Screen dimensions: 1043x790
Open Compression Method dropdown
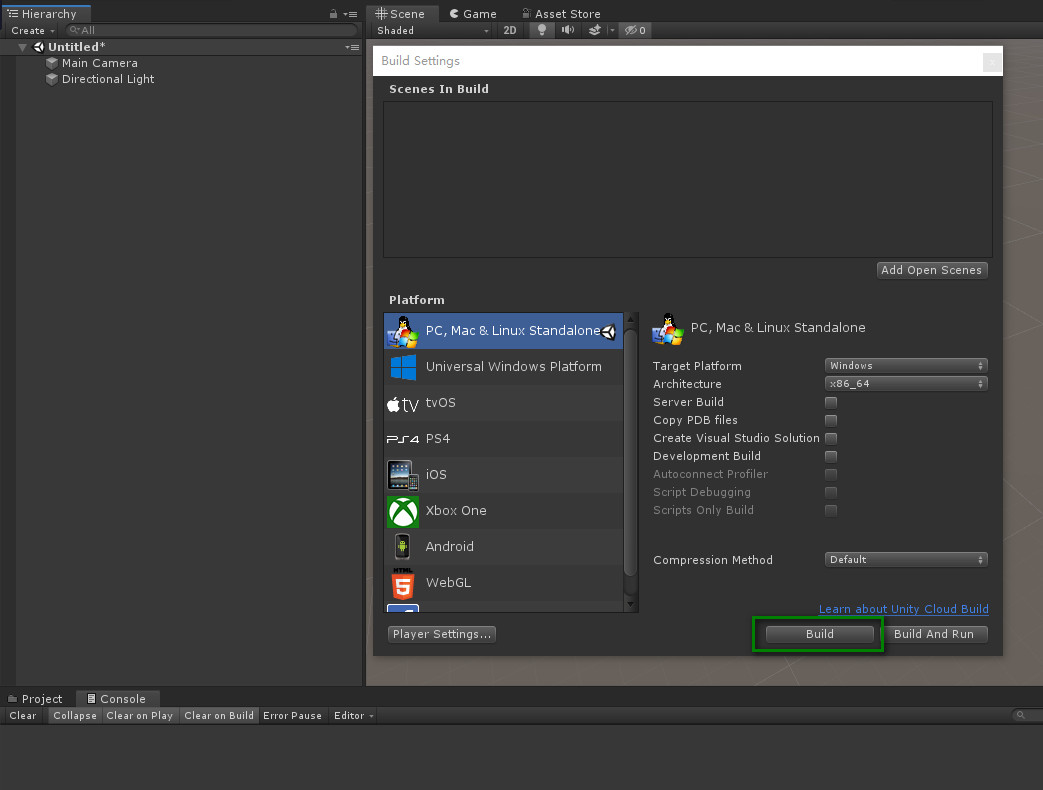pos(906,560)
